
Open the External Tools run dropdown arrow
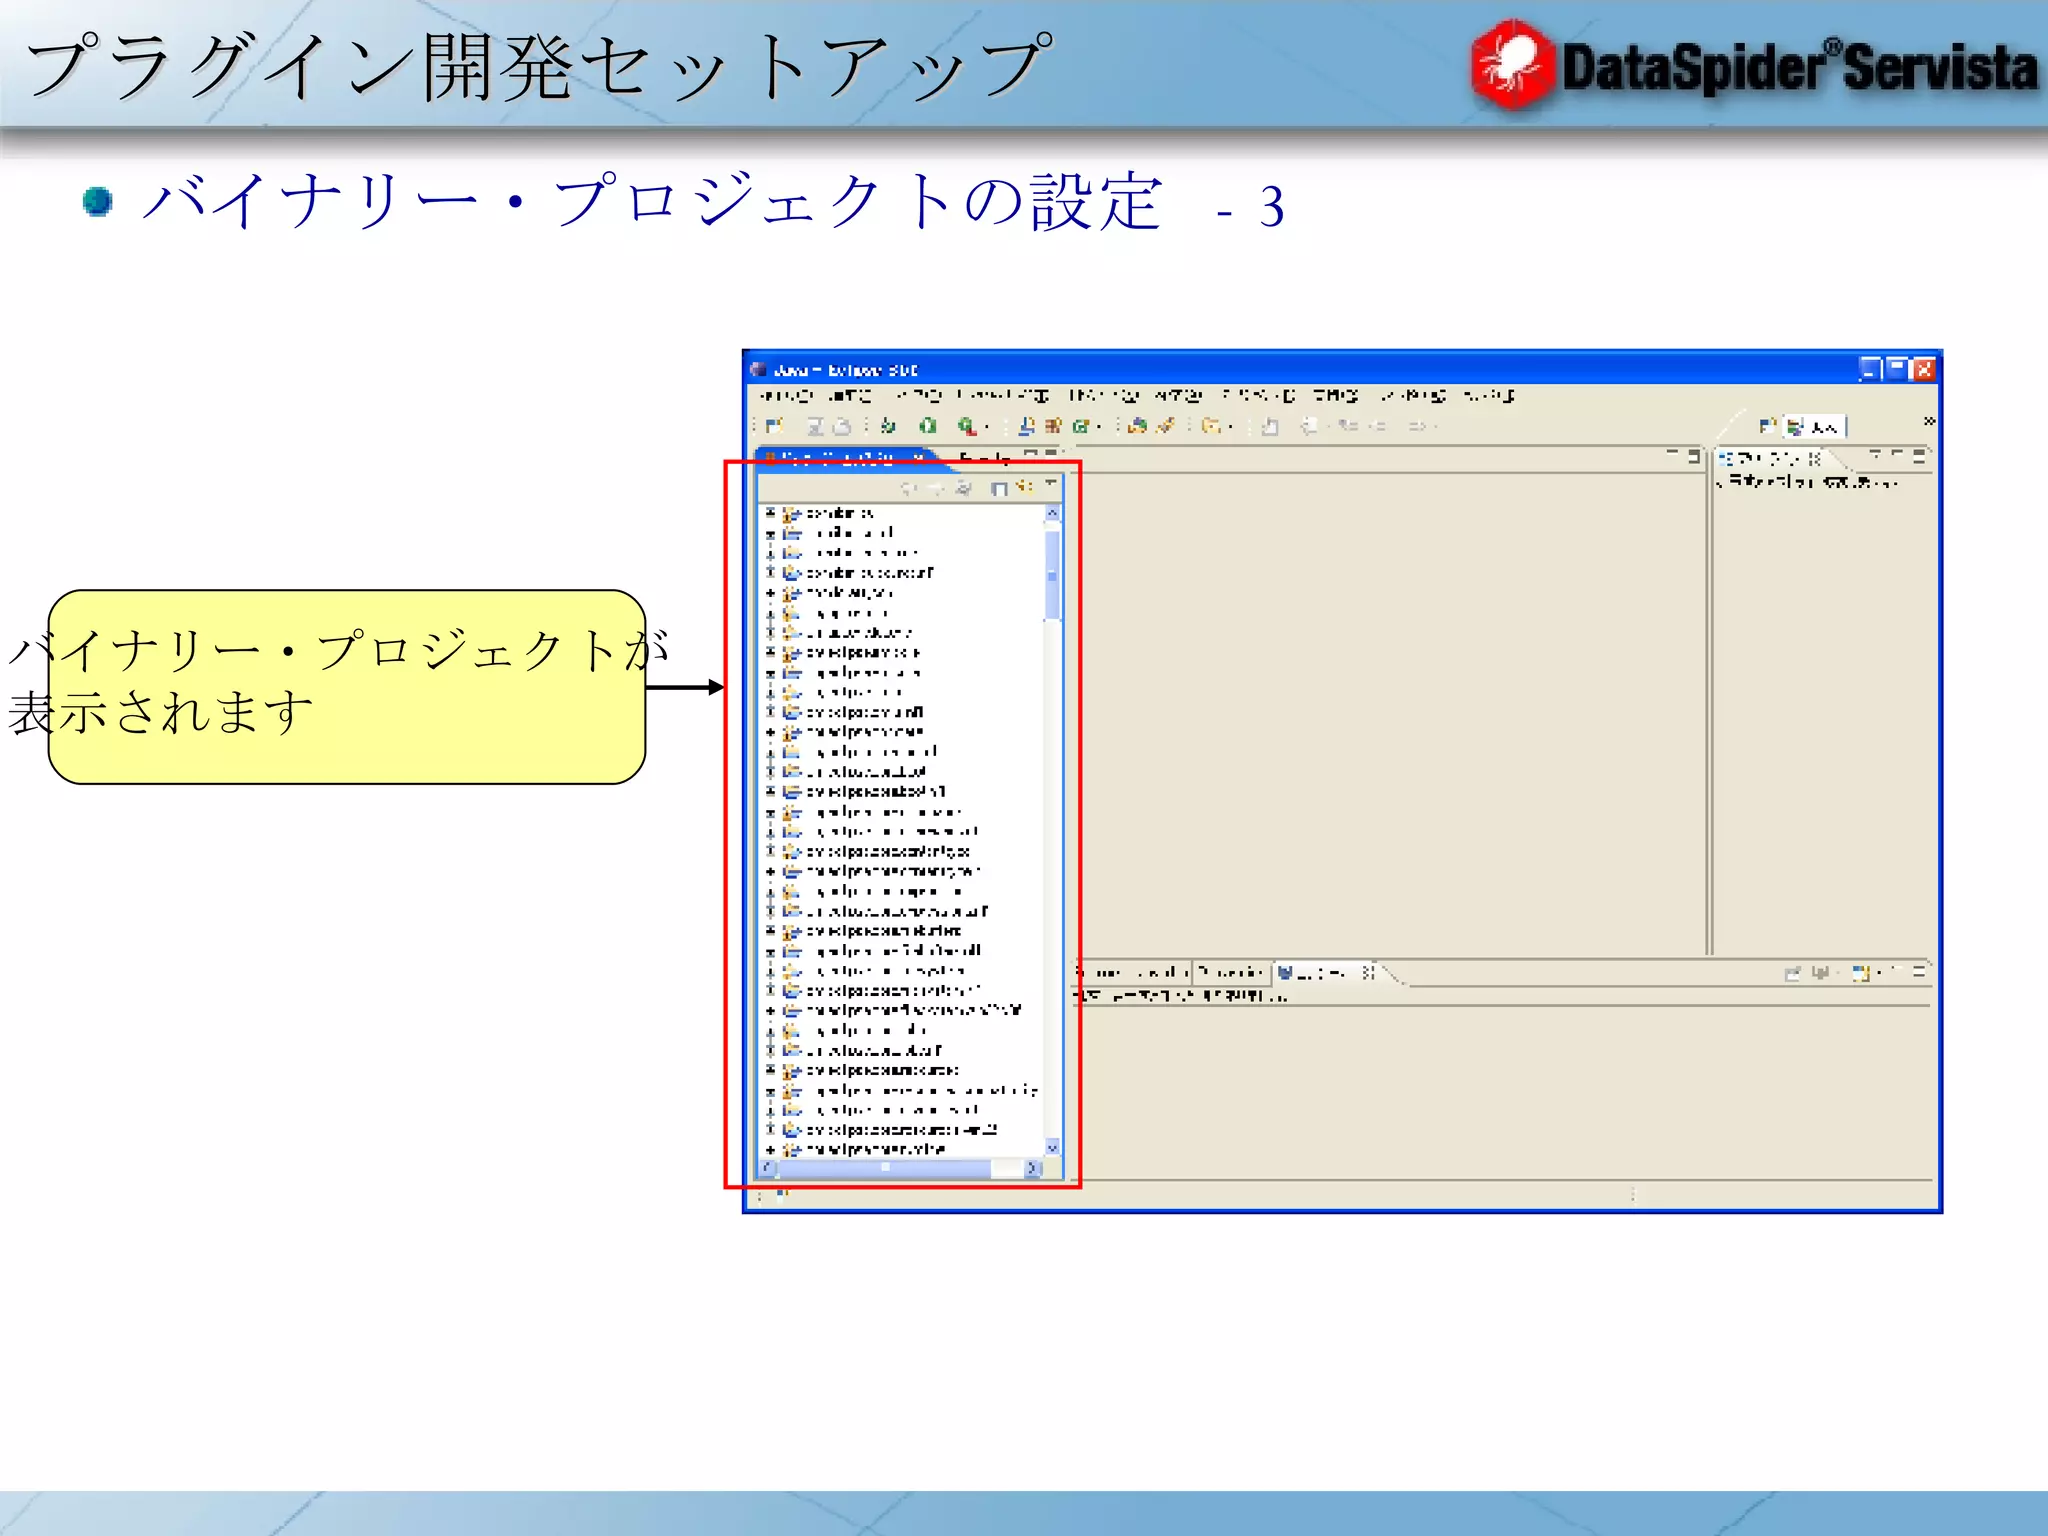click(987, 427)
